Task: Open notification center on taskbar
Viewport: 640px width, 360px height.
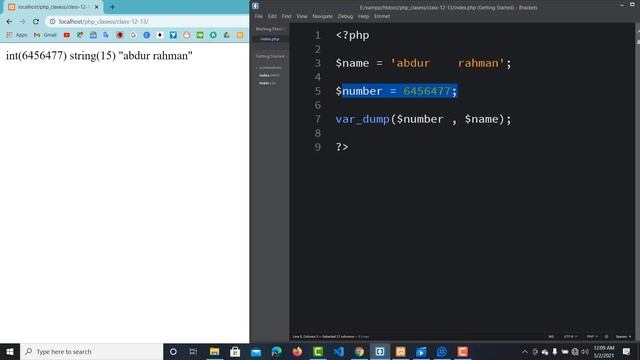Action: 627,352
